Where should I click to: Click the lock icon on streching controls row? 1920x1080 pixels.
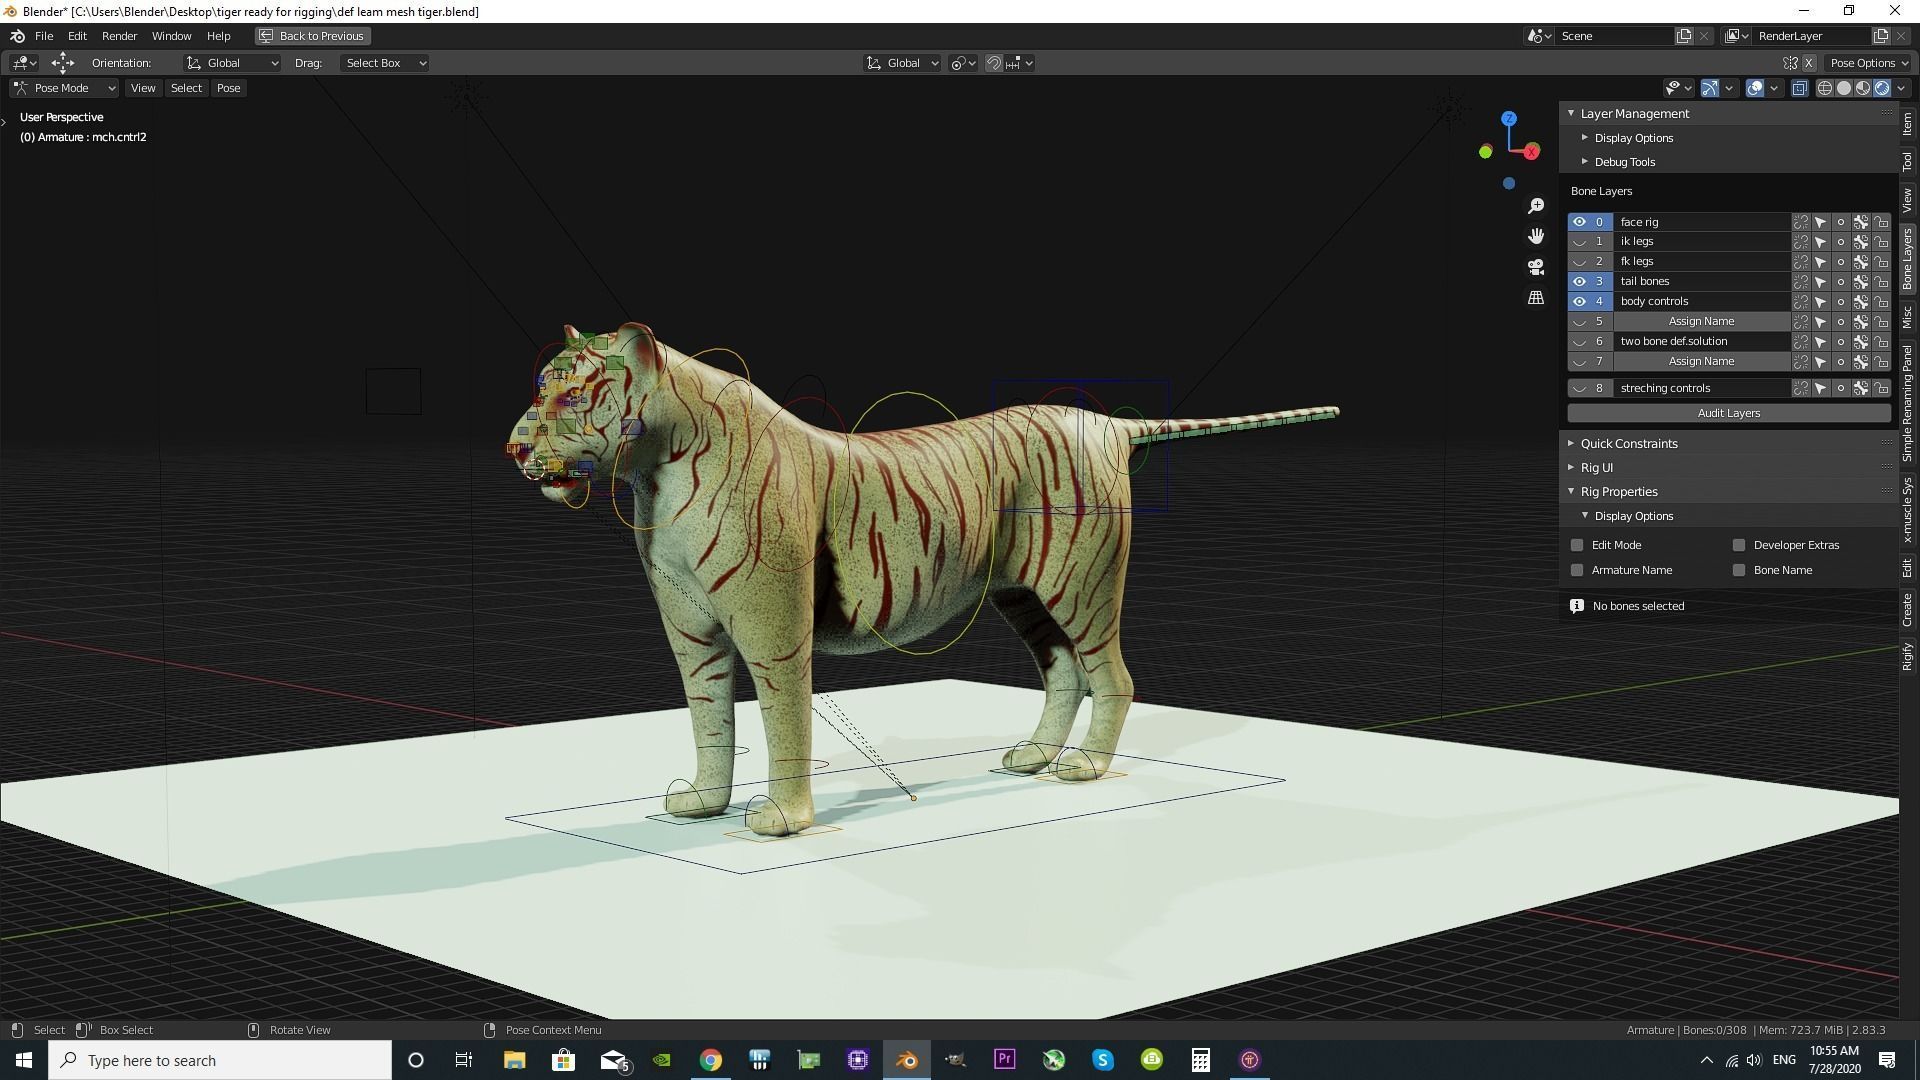1882,388
